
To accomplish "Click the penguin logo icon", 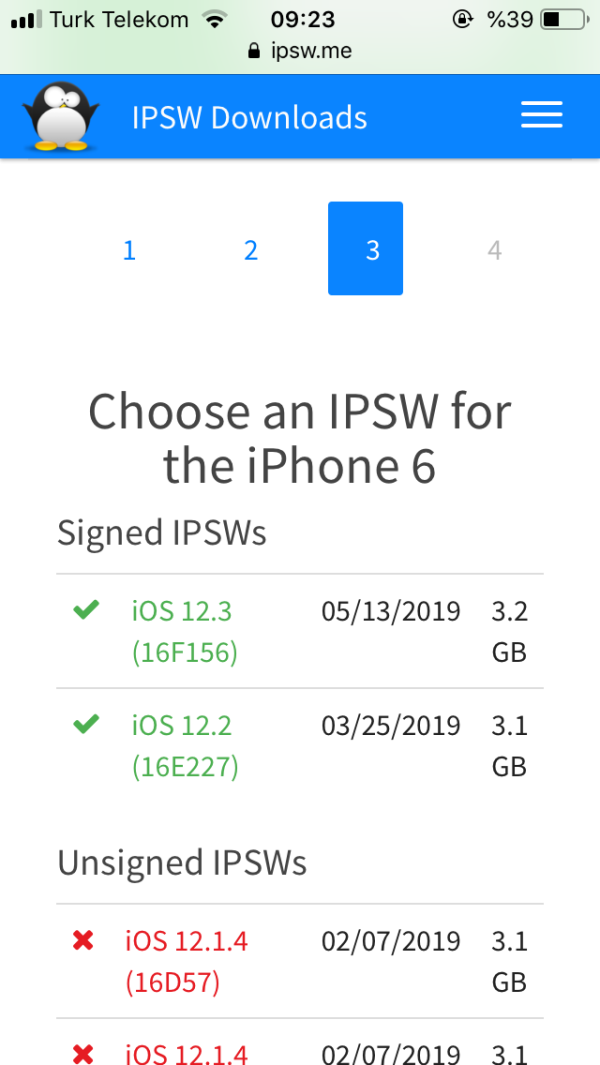I will [61, 116].
